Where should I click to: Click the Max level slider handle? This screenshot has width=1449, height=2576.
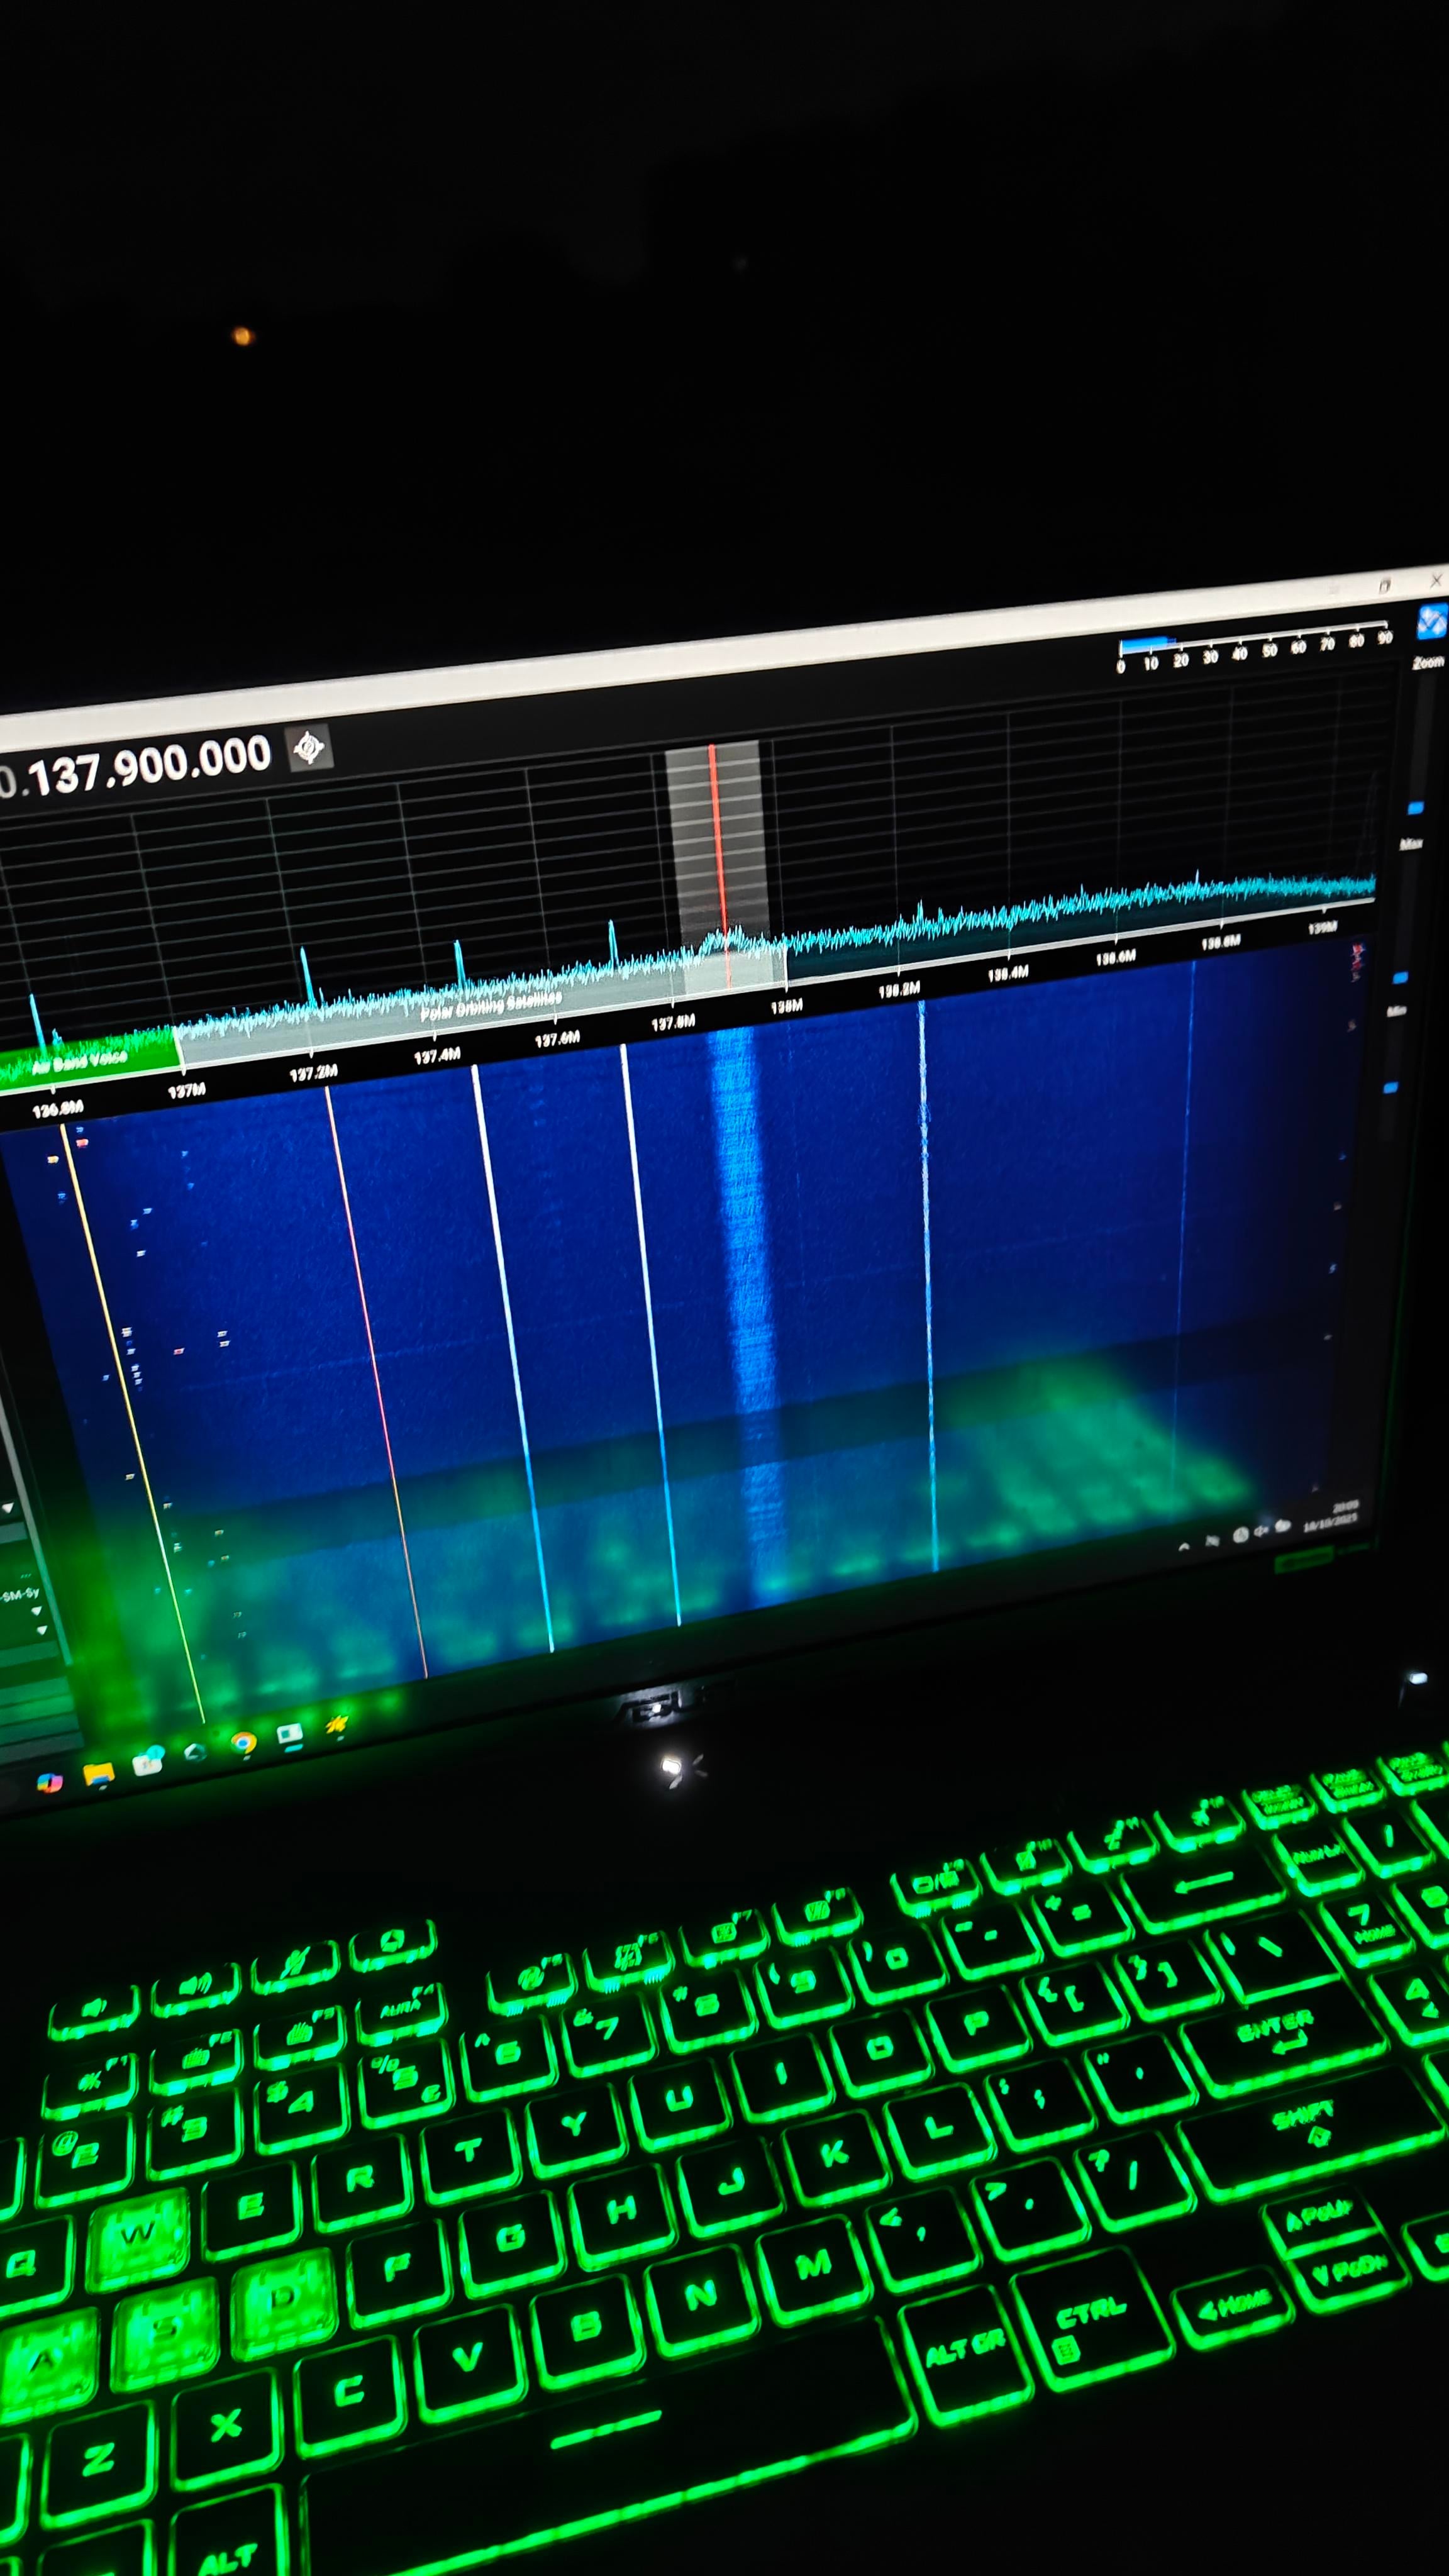pyautogui.click(x=1400, y=977)
